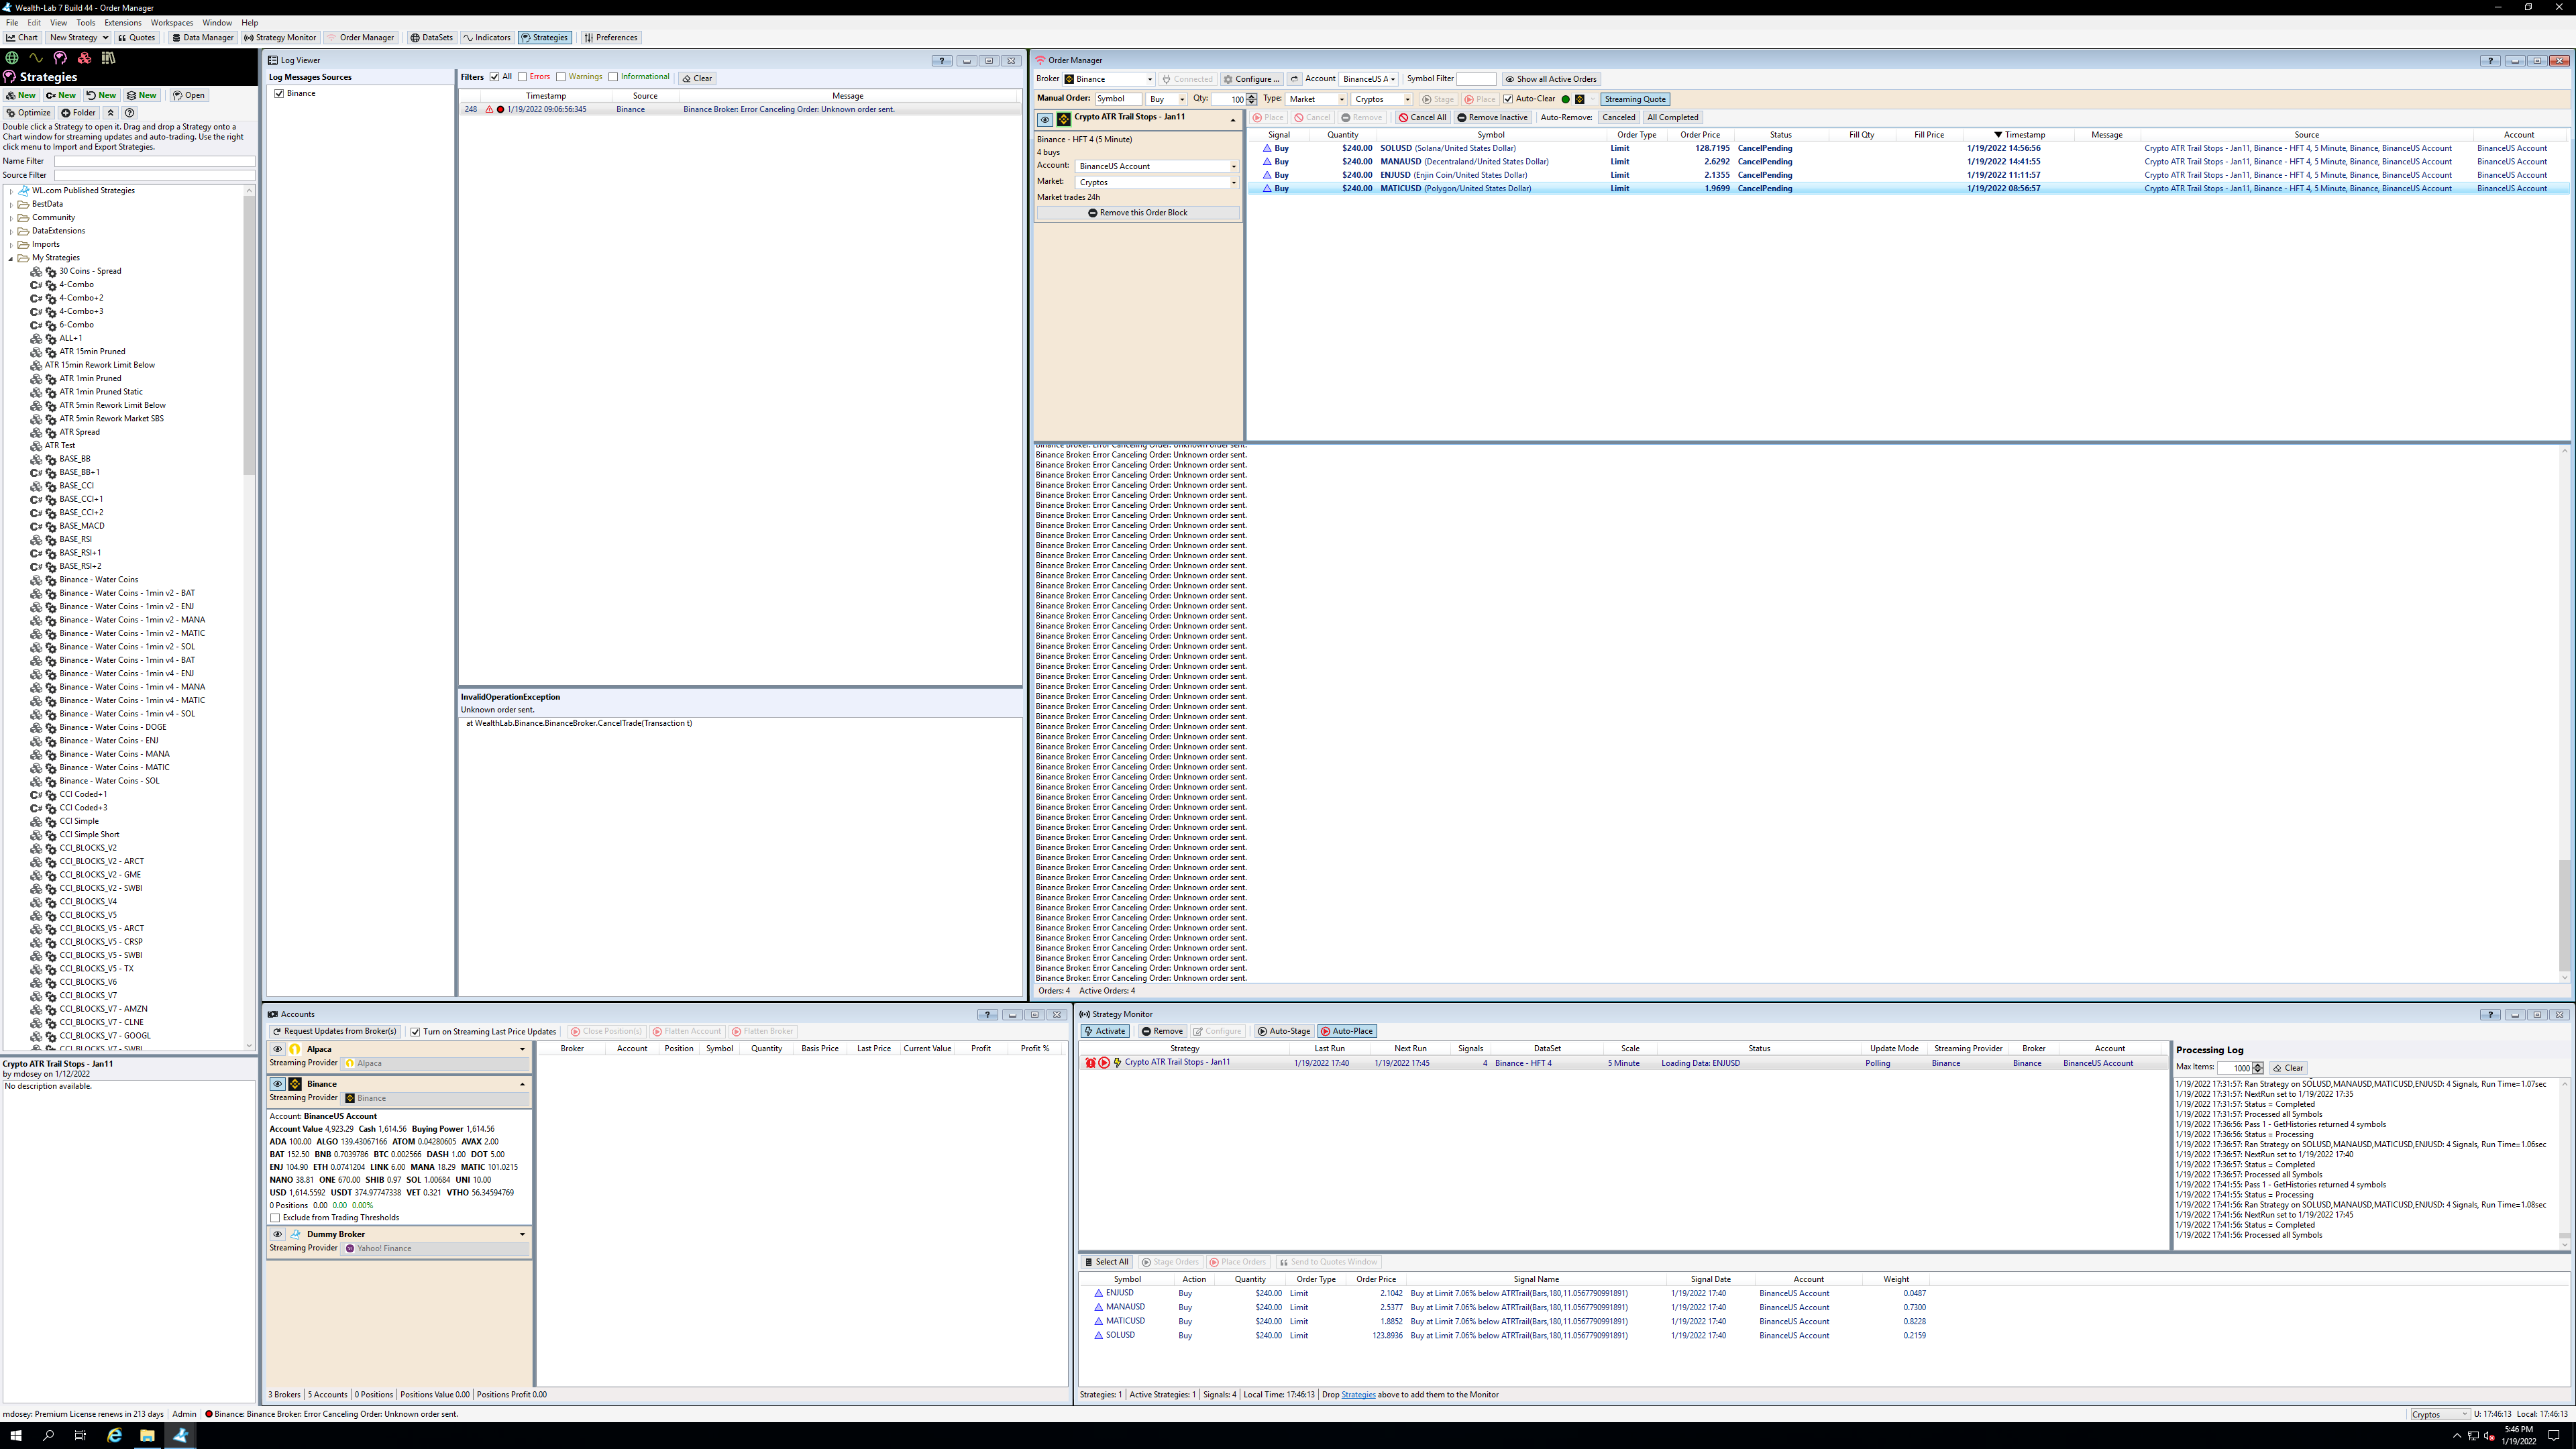
Task: Open File Explorer from the taskbar
Action: point(147,1435)
